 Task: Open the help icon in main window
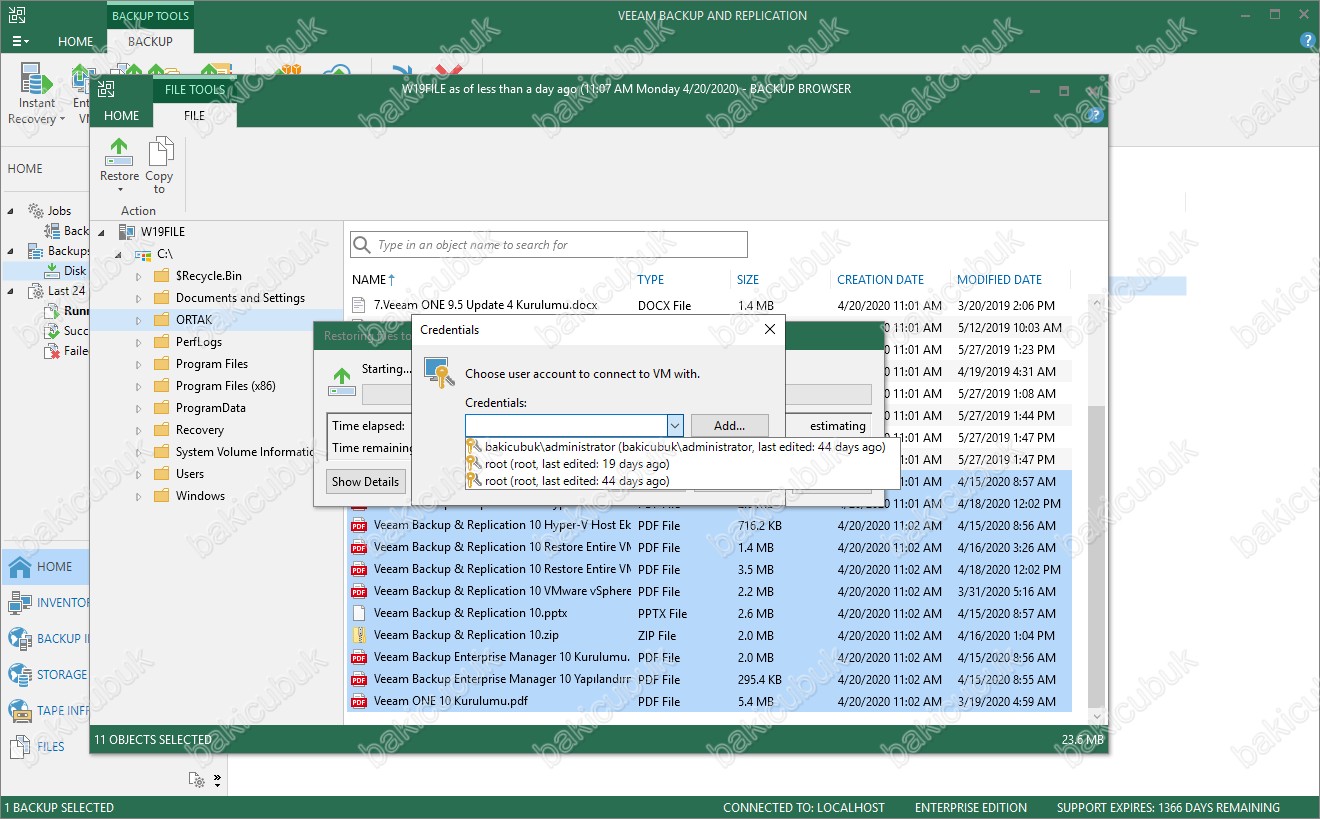(1307, 41)
